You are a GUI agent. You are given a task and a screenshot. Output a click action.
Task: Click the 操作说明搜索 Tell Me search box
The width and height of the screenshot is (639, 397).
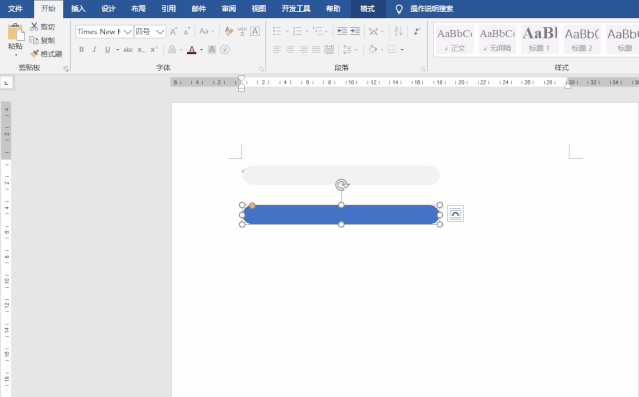click(x=431, y=9)
